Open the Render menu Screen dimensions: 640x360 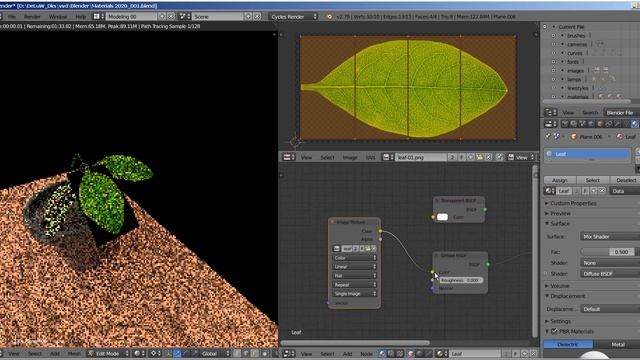[32, 17]
